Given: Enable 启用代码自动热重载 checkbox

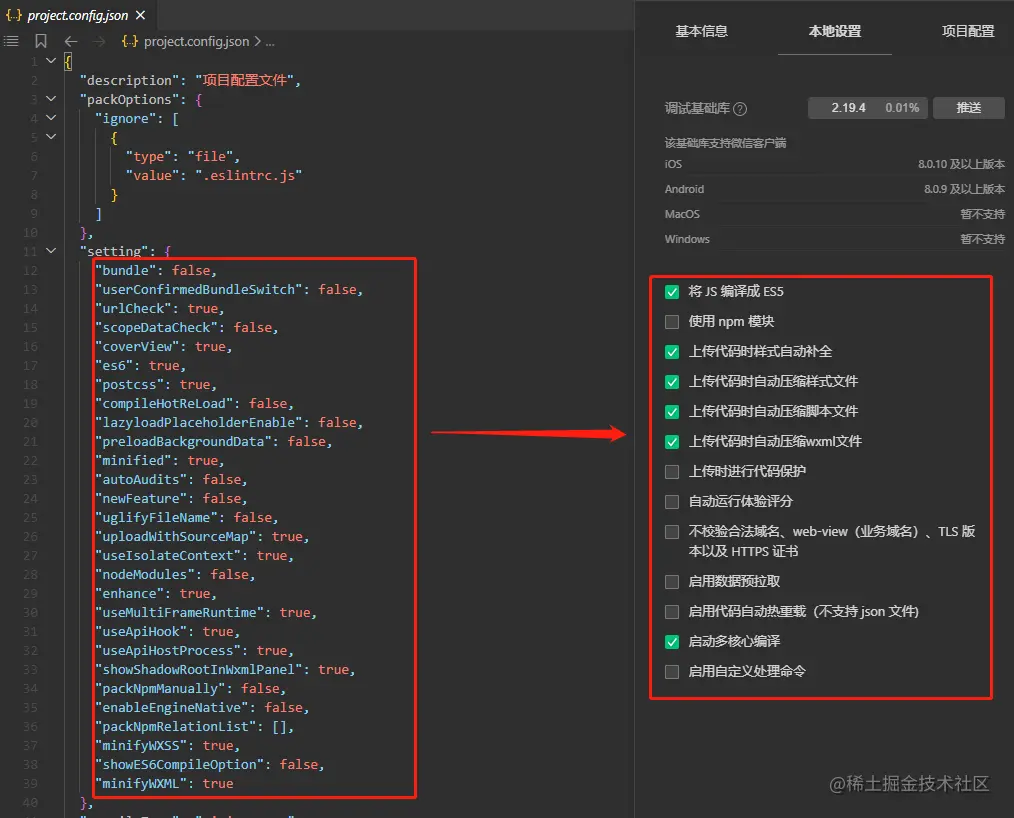Looking at the screenshot, I should click(x=672, y=612).
